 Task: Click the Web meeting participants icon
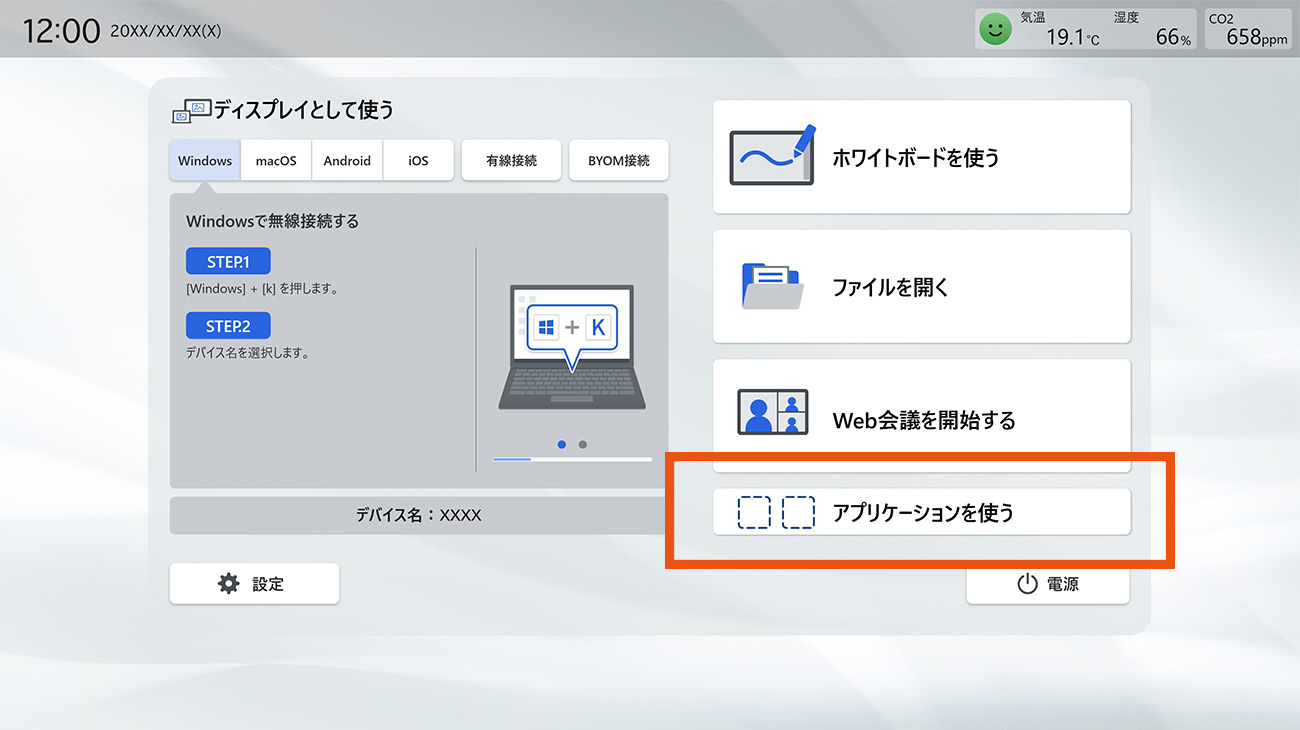772,412
